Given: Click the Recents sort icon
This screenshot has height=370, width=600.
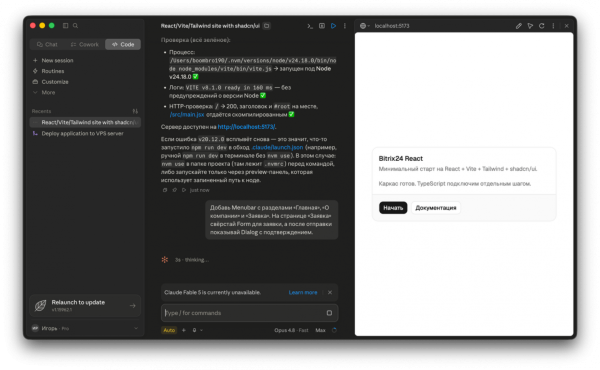Looking at the screenshot, I should coord(135,111).
